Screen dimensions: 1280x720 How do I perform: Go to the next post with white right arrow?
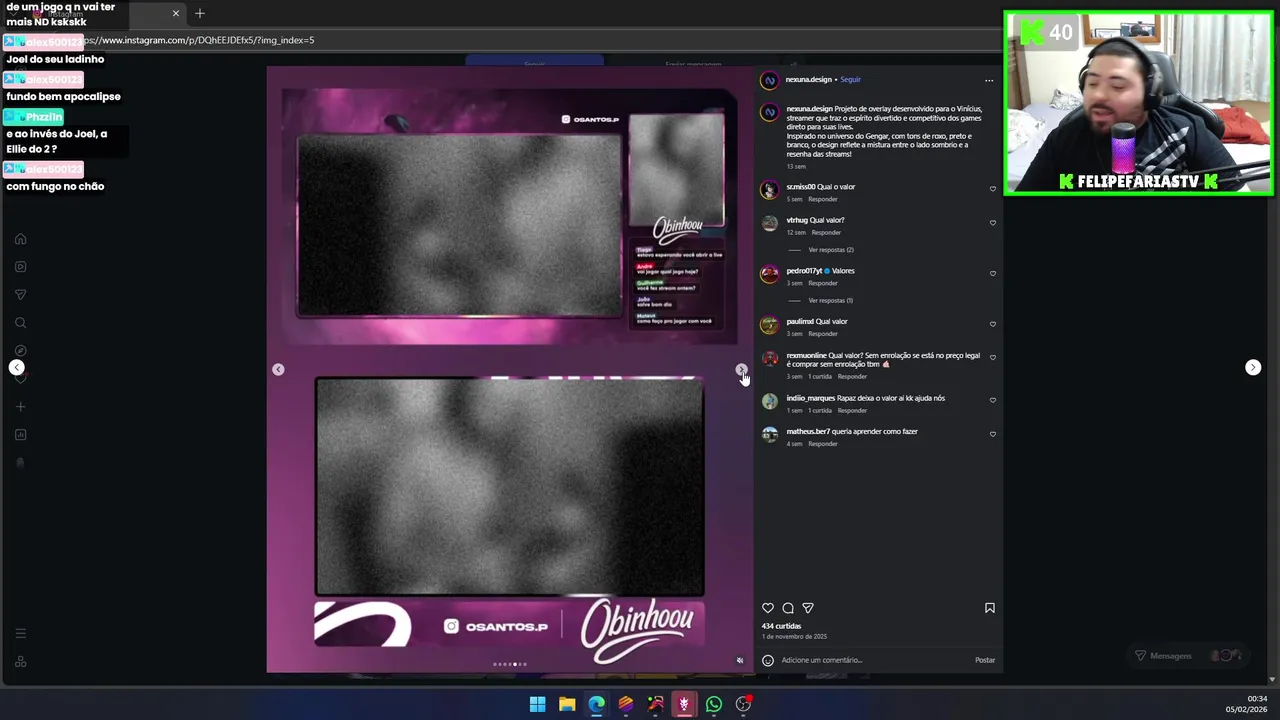click(x=1253, y=367)
